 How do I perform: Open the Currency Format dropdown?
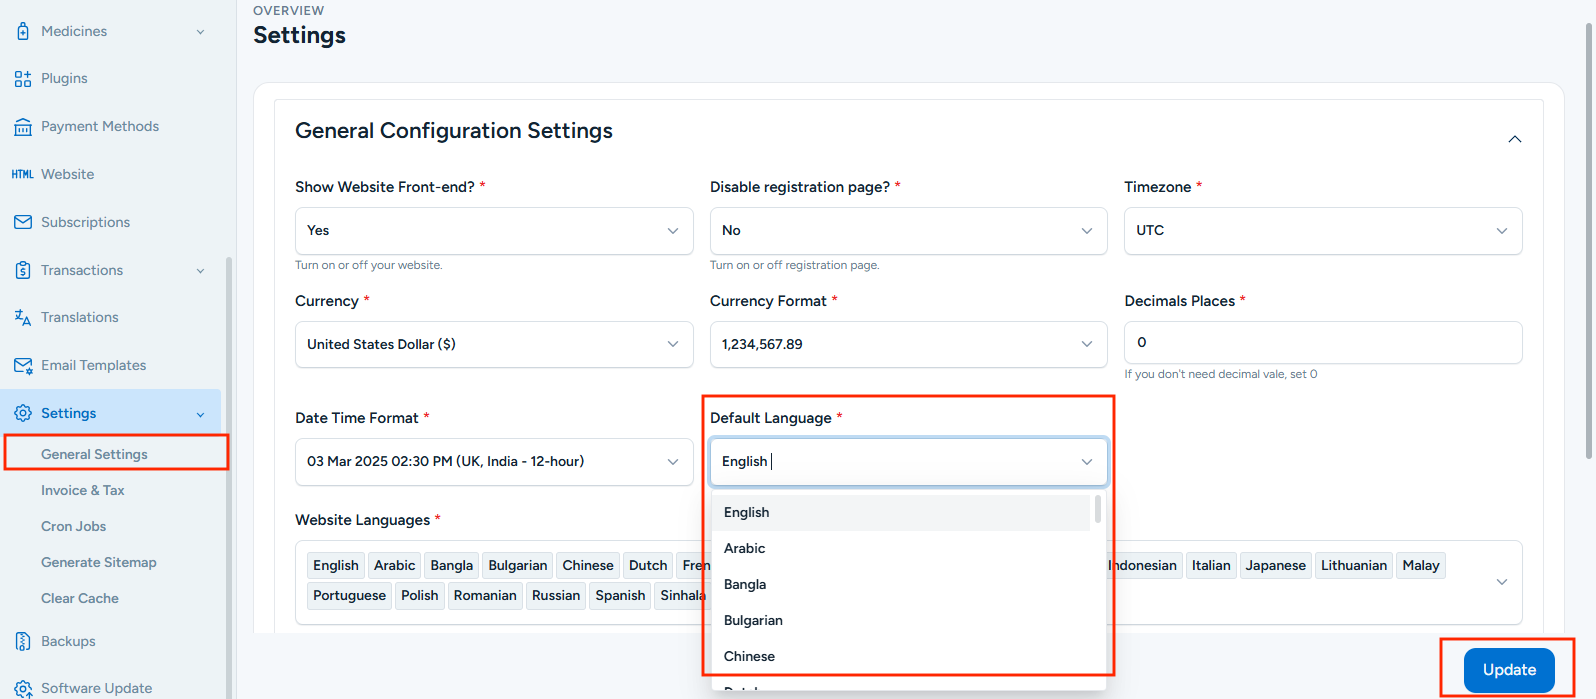pos(907,344)
